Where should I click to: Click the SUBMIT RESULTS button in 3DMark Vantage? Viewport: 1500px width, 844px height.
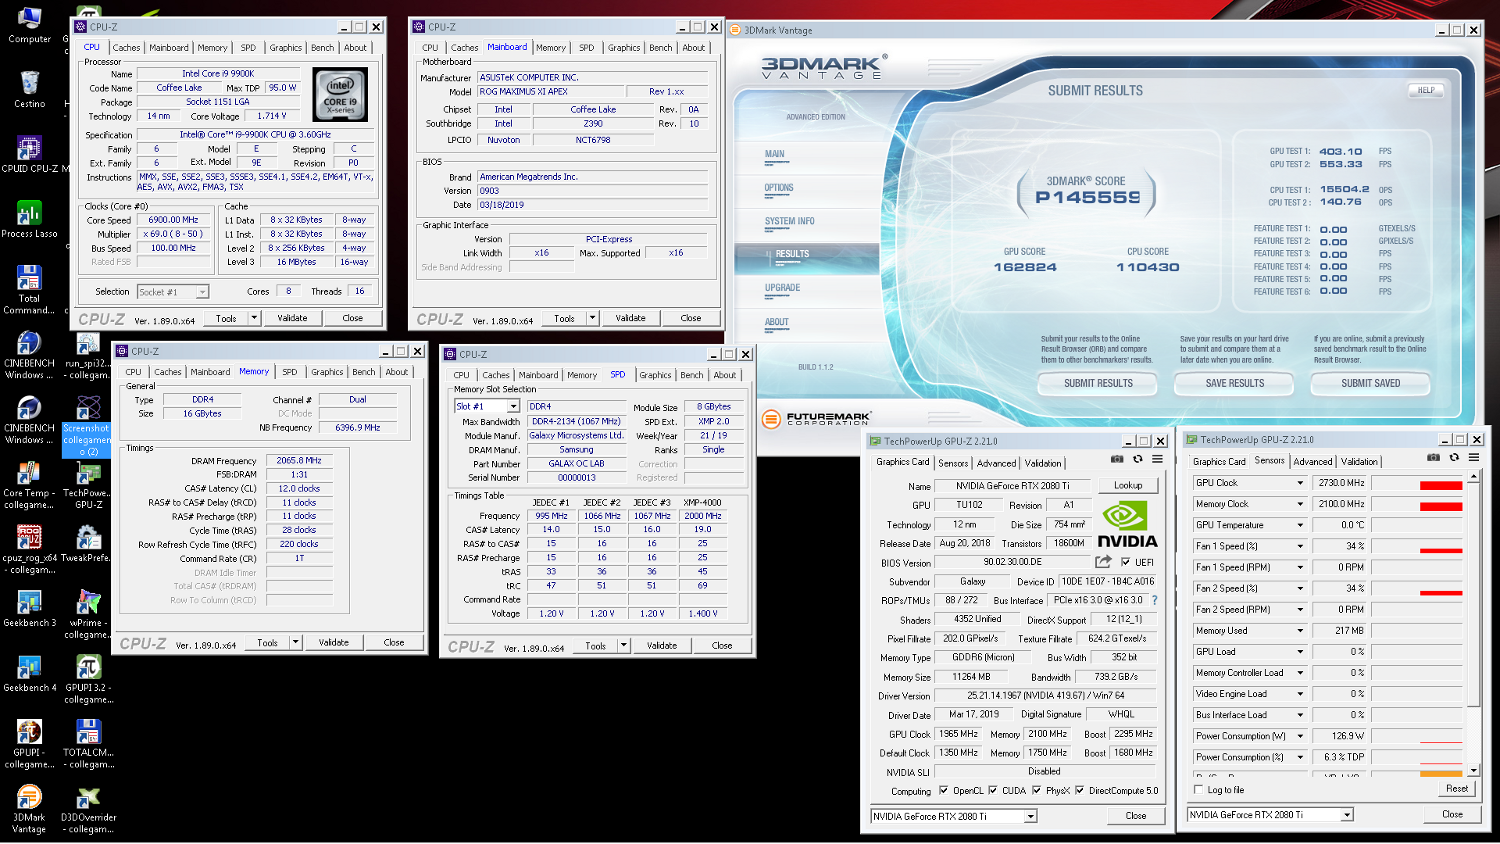tap(1098, 383)
